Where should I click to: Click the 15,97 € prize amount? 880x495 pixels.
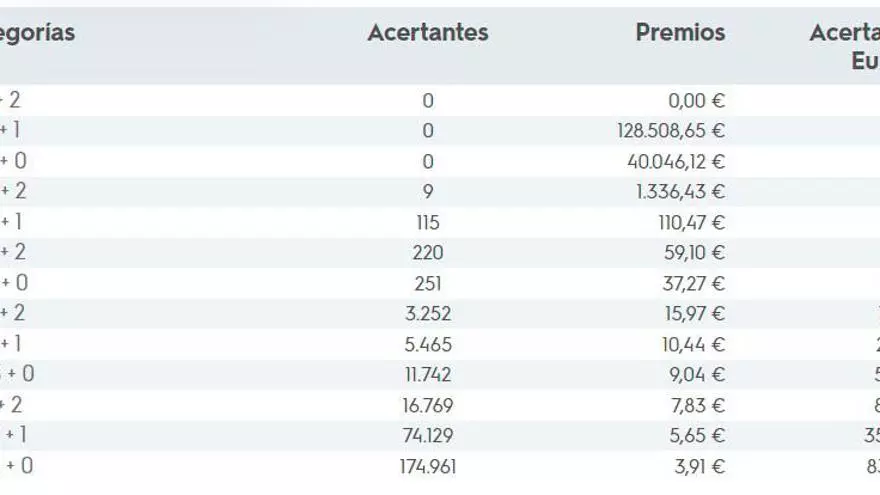click(x=694, y=314)
